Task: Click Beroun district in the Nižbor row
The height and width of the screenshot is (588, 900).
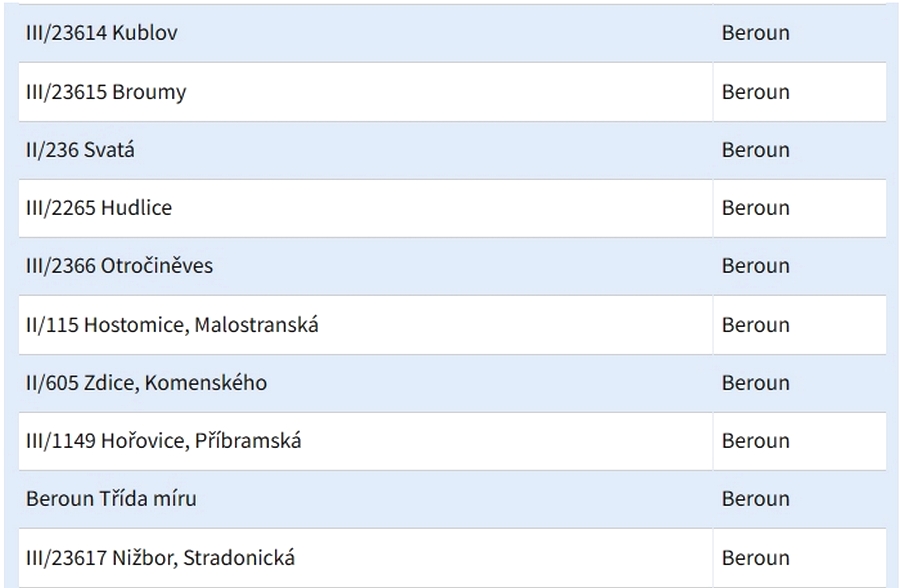Action: (x=756, y=558)
